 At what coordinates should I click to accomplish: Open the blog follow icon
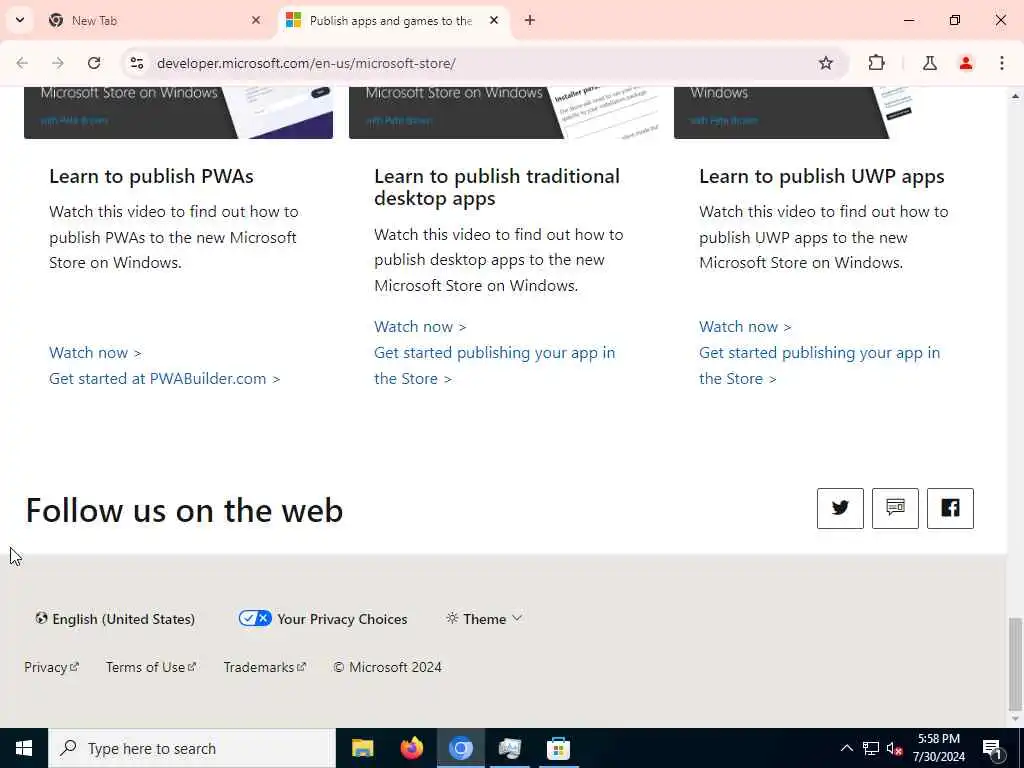895,508
